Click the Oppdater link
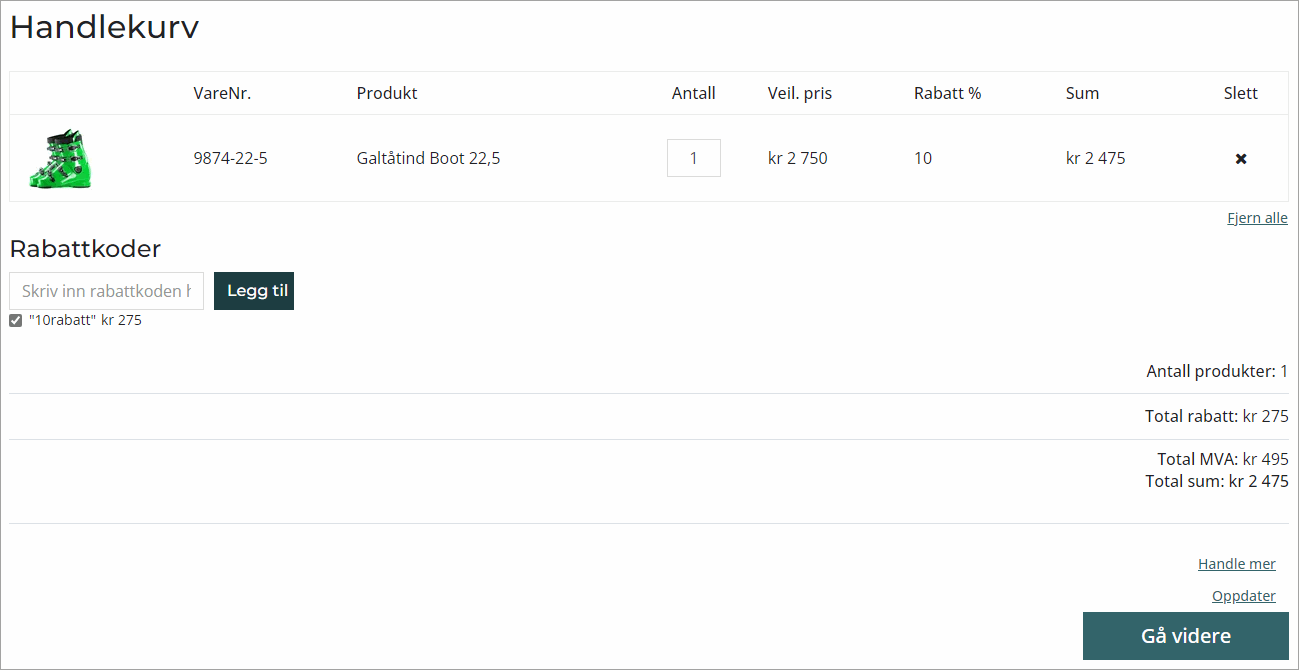 [1243, 596]
